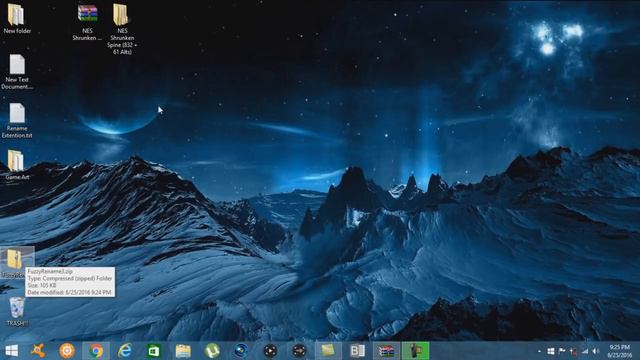Open uTorrent from the taskbar
This screenshot has width=640, height=360.
(212, 351)
